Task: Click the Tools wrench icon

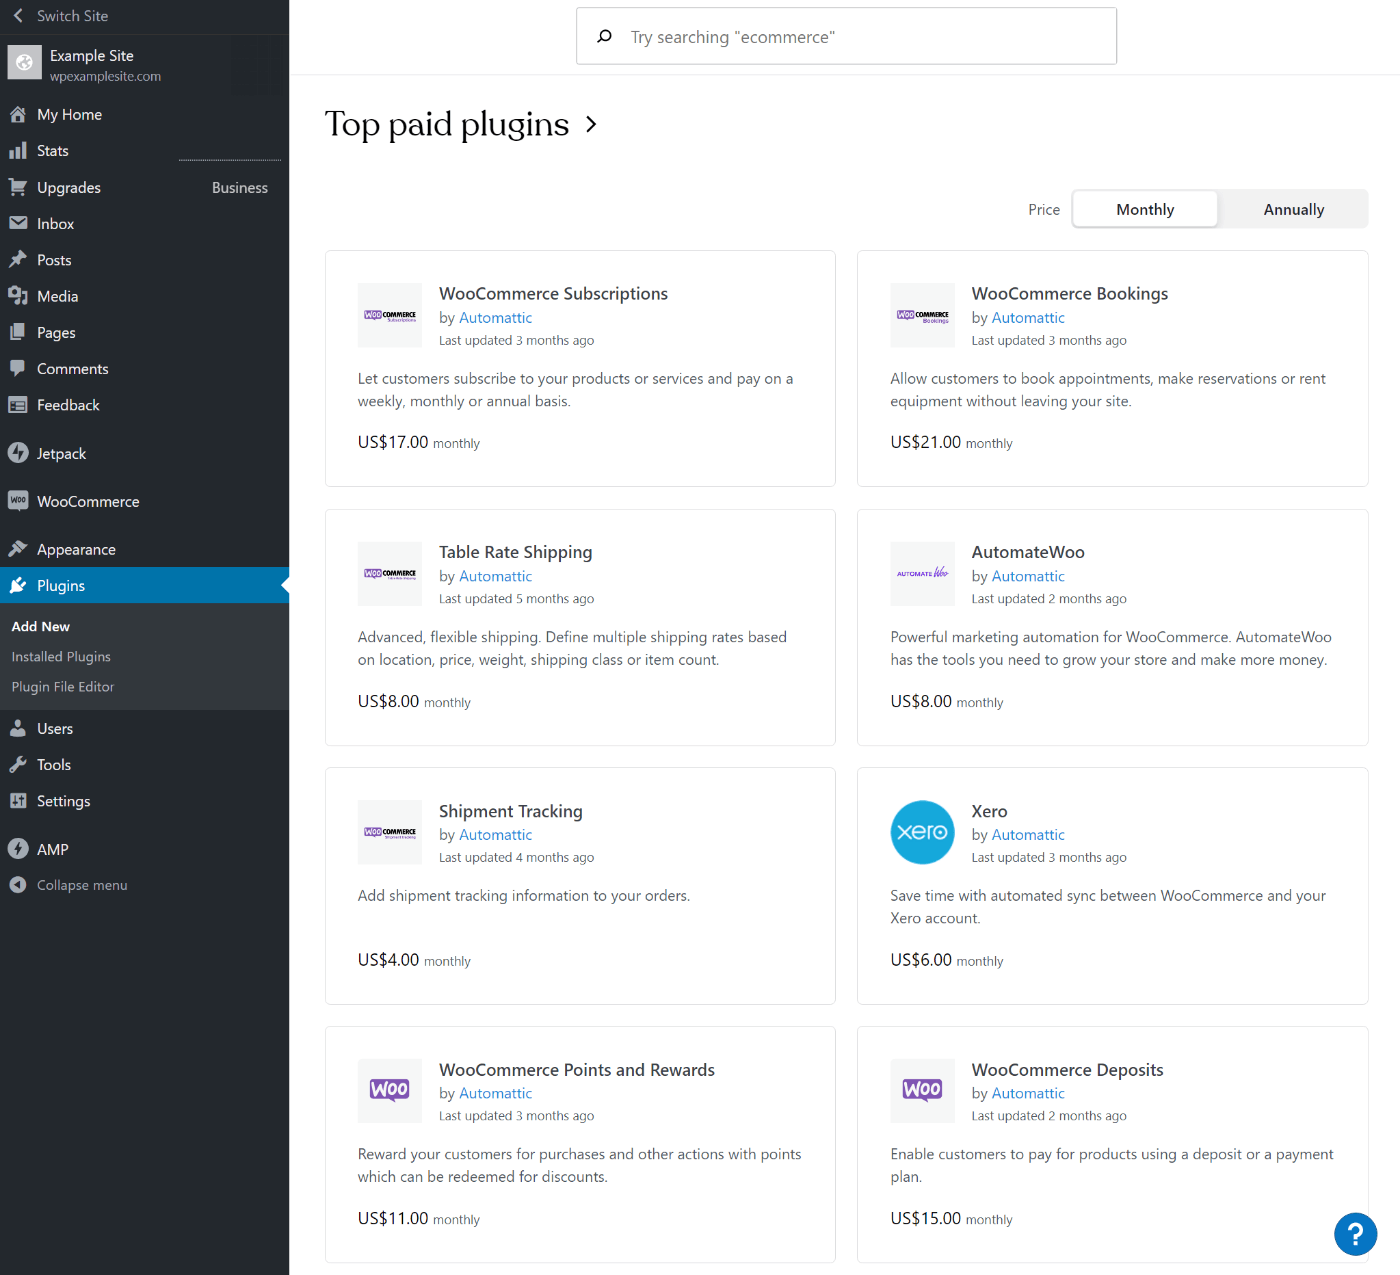Action: (x=18, y=765)
